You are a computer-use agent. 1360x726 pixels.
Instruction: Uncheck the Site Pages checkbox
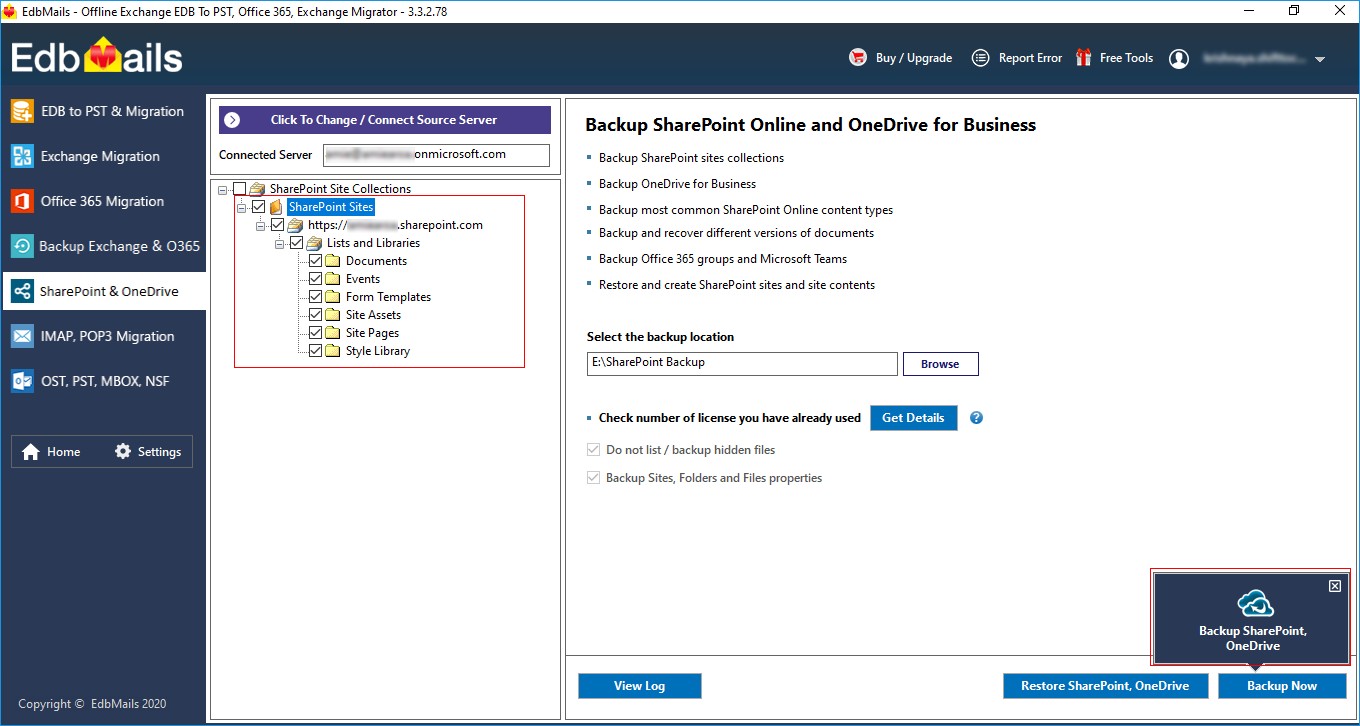tap(315, 333)
